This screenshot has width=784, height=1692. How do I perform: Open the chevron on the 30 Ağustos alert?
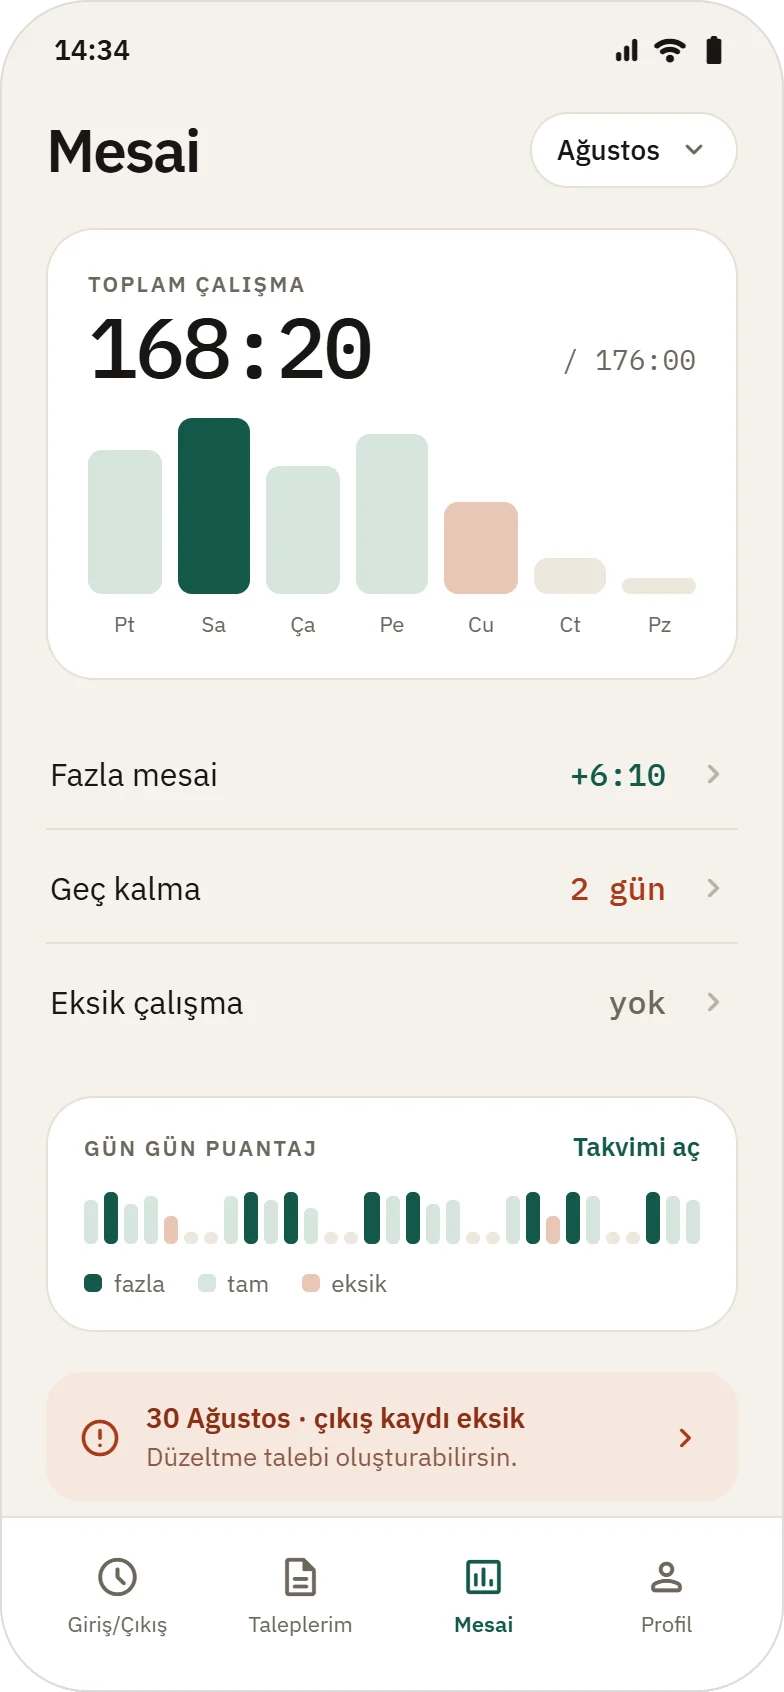685,1438
